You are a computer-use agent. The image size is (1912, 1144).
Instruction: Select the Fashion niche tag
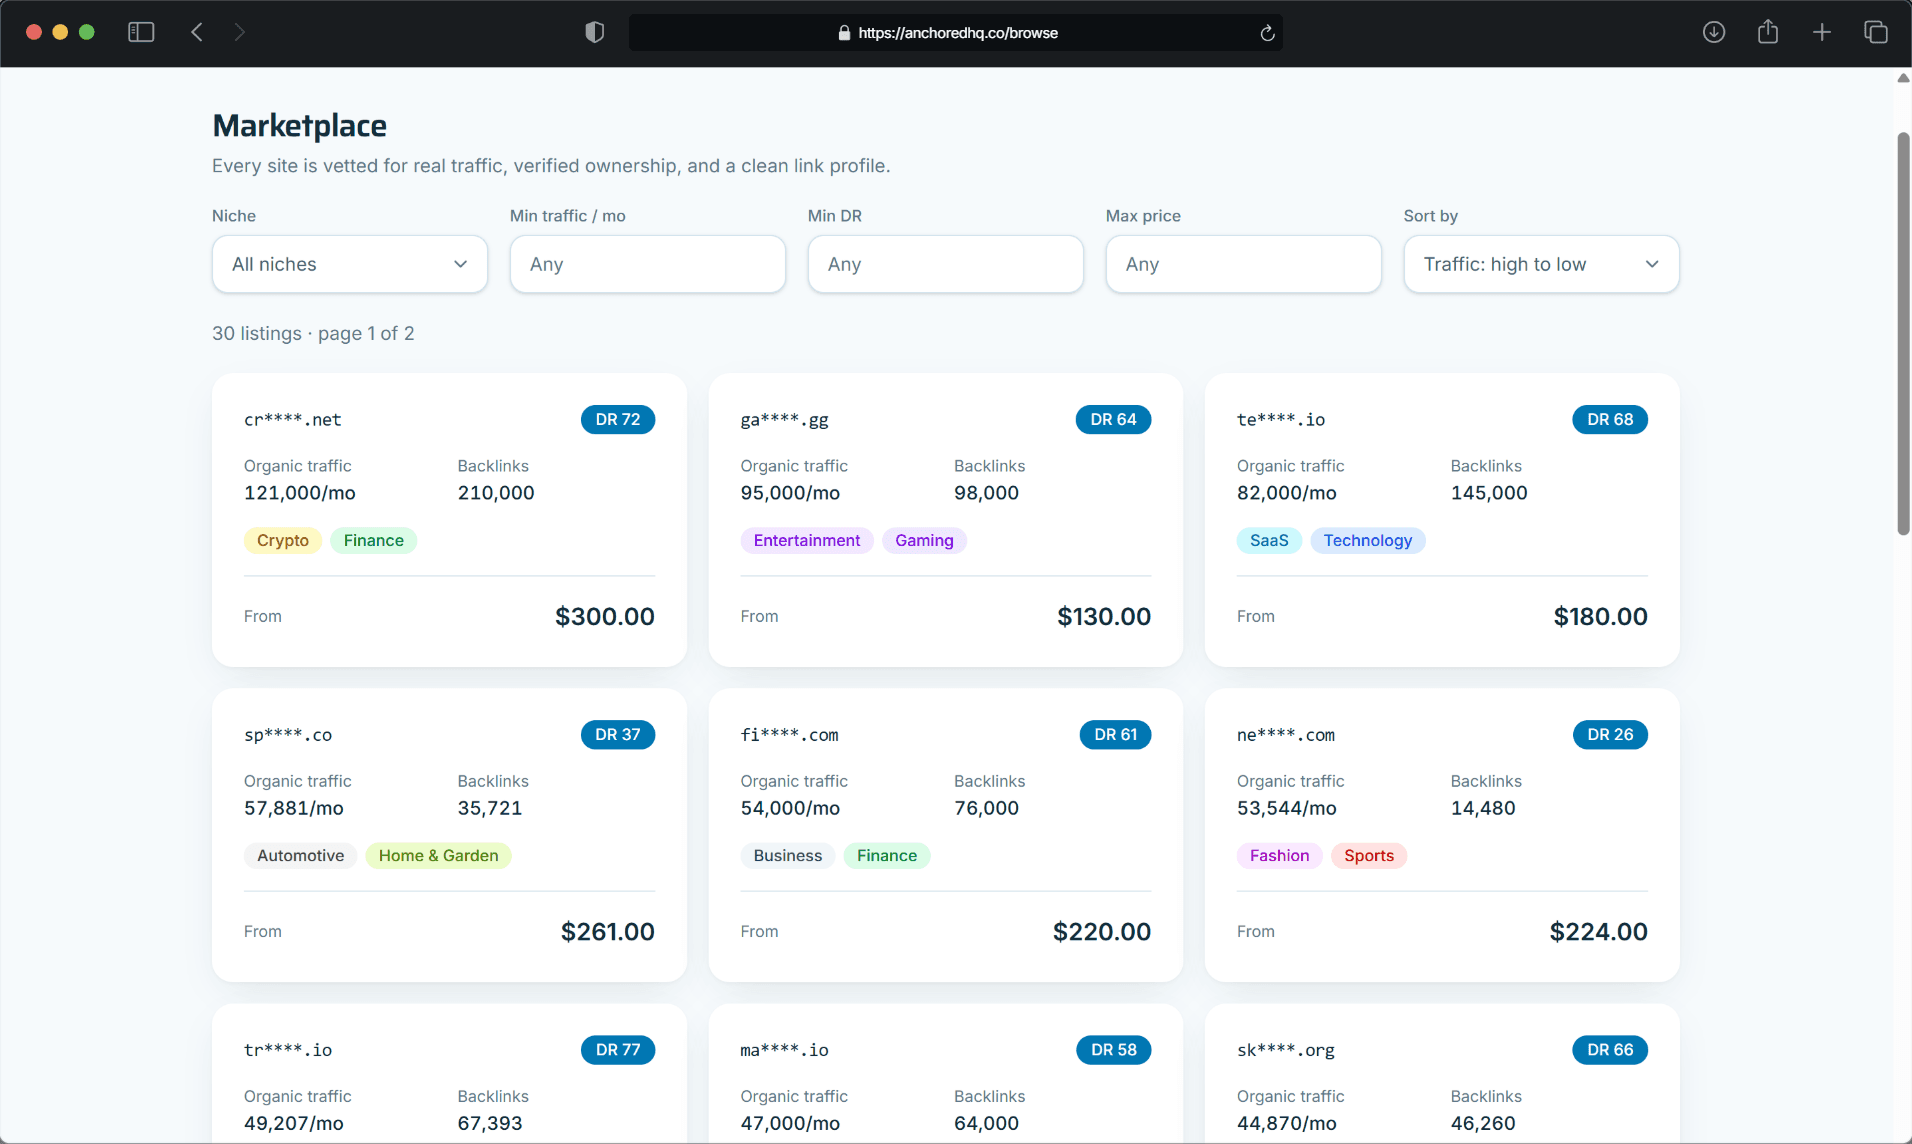click(1280, 856)
